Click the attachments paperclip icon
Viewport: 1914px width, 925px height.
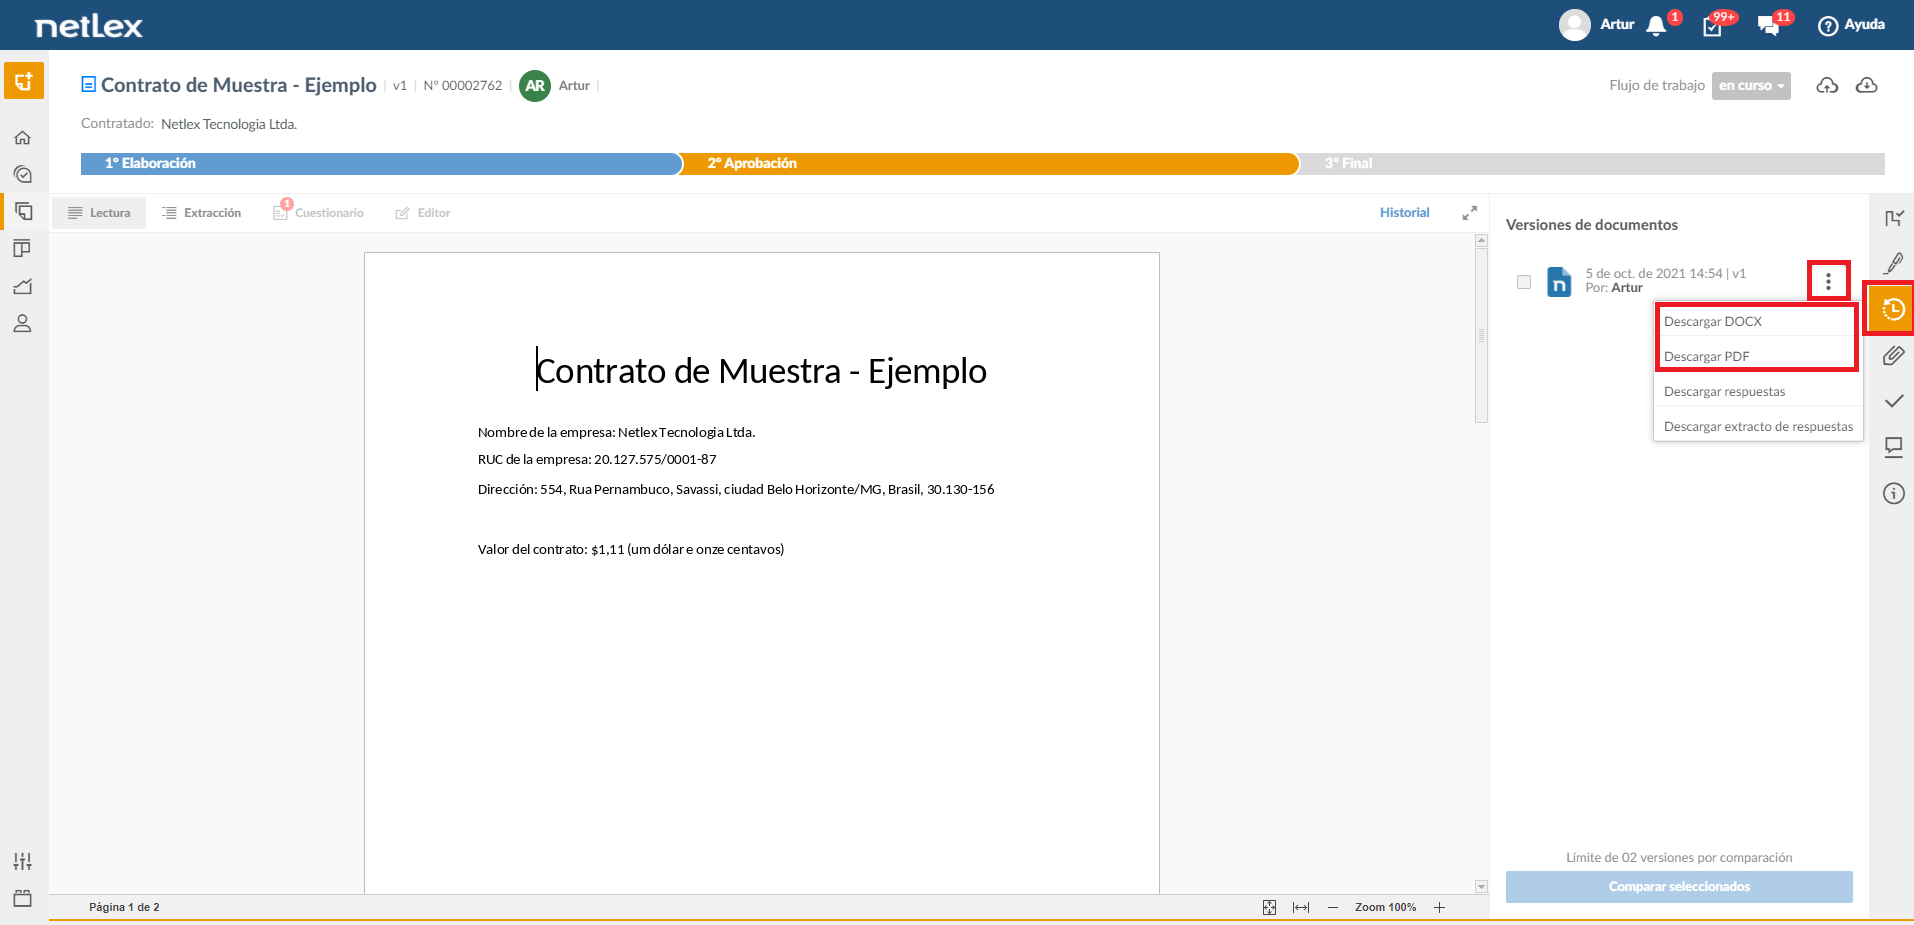coord(1893,355)
